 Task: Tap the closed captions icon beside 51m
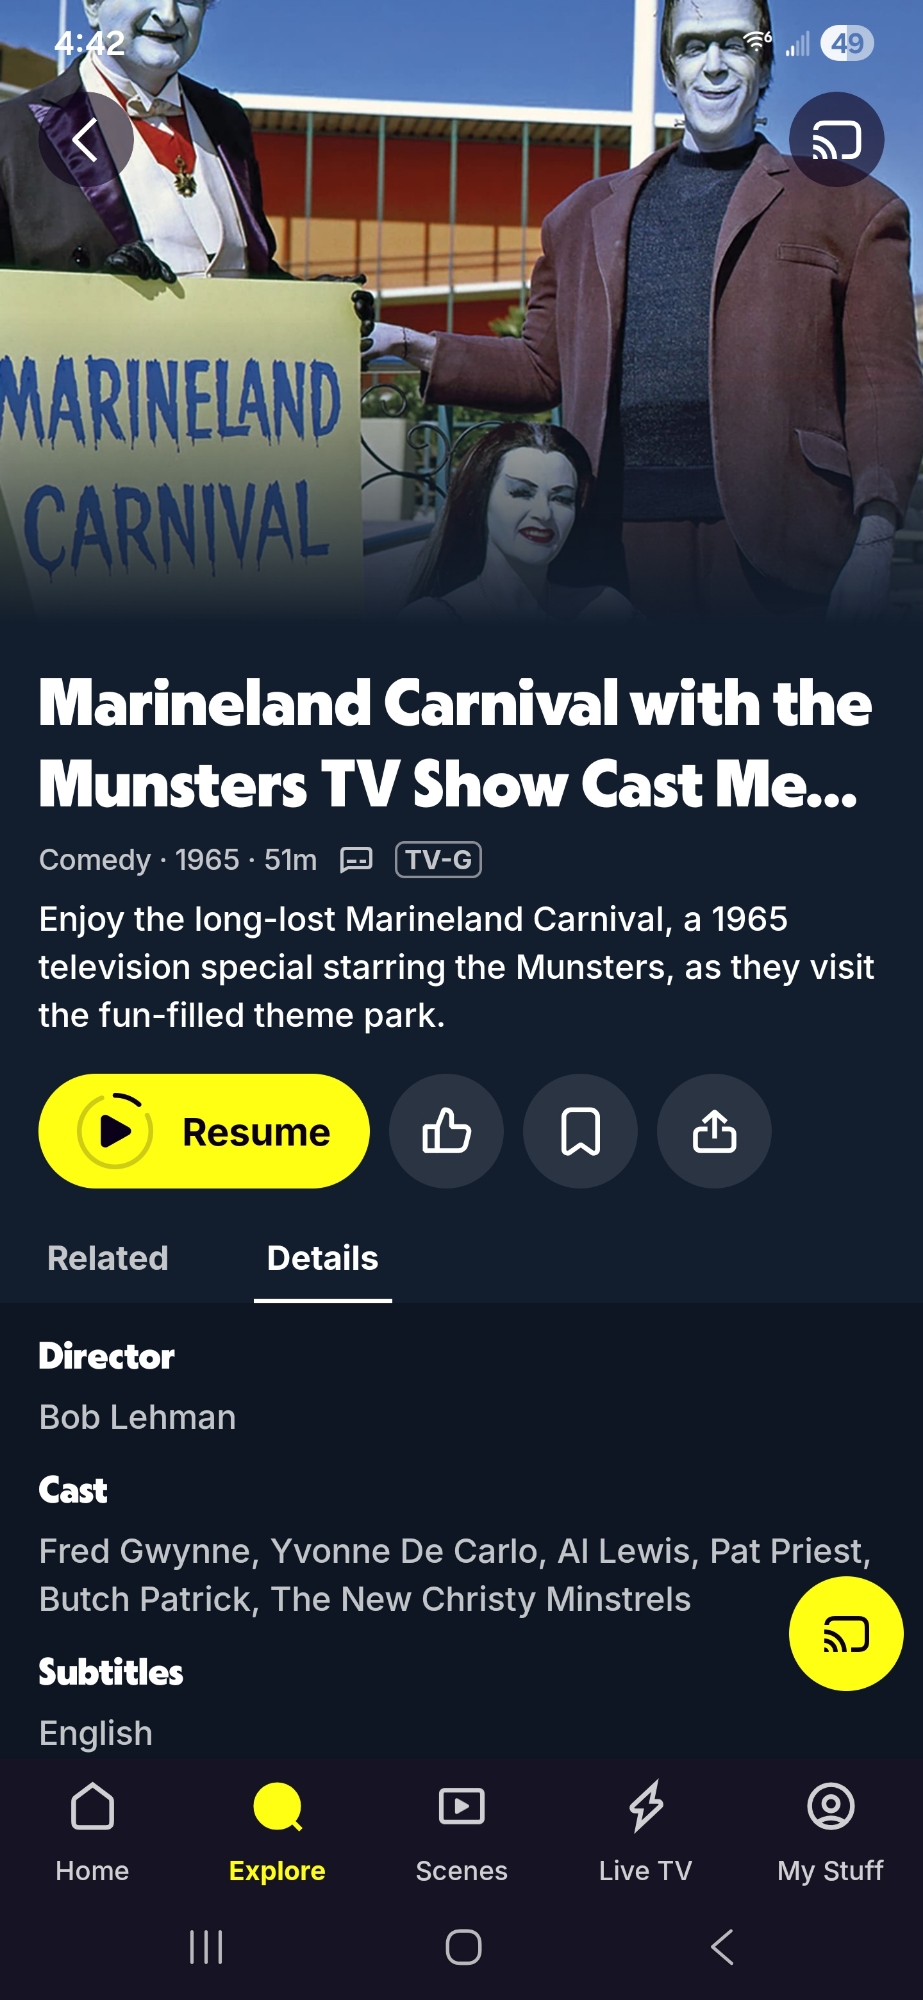[x=356, y=860]
